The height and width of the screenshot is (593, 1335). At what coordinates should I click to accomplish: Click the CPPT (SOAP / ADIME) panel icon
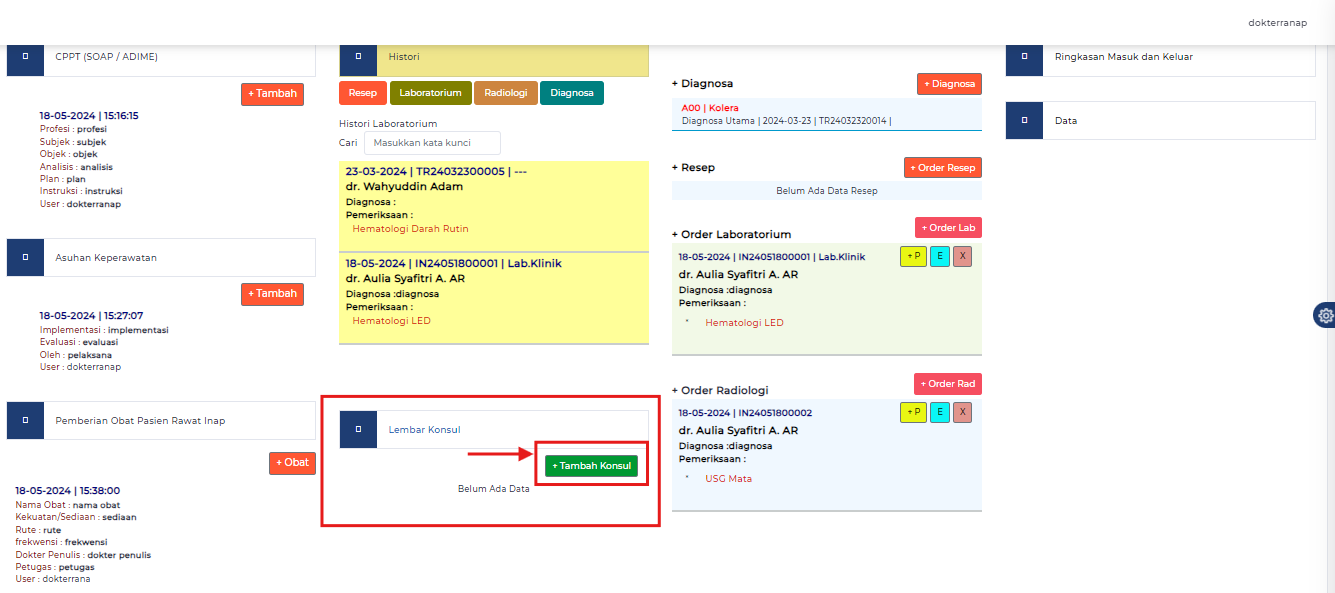pyautogui.click(x=25, y=57)
